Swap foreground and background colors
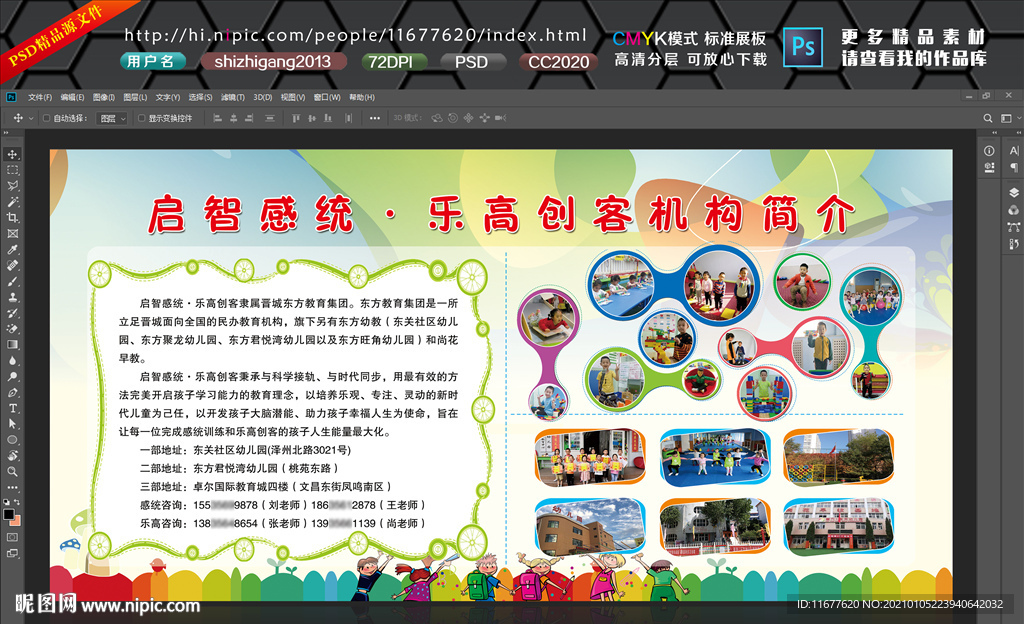 tap(17, 502)
